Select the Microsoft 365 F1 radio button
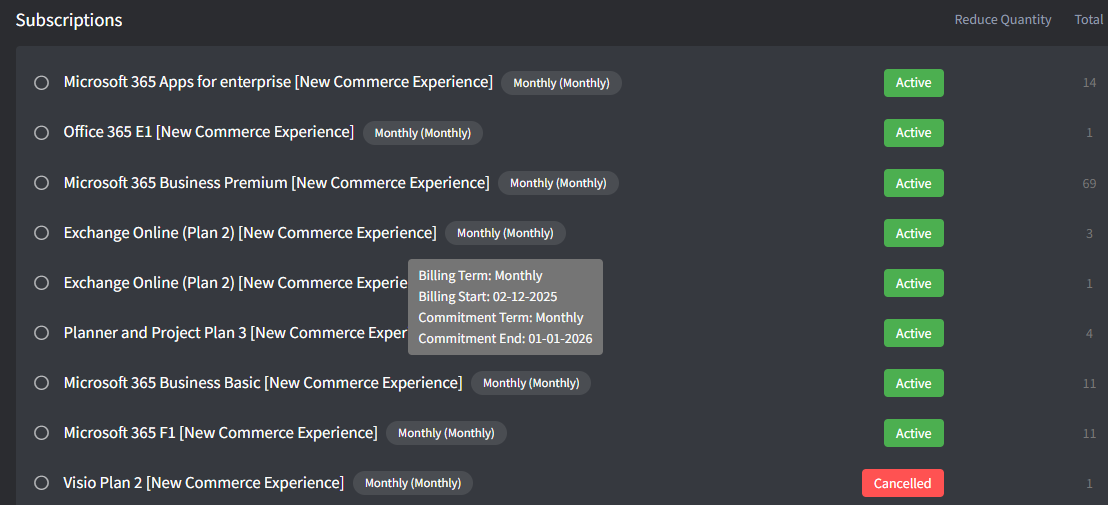Image resolution: width=1108 pixels, height=505 pixels. [x=42, y=433]
